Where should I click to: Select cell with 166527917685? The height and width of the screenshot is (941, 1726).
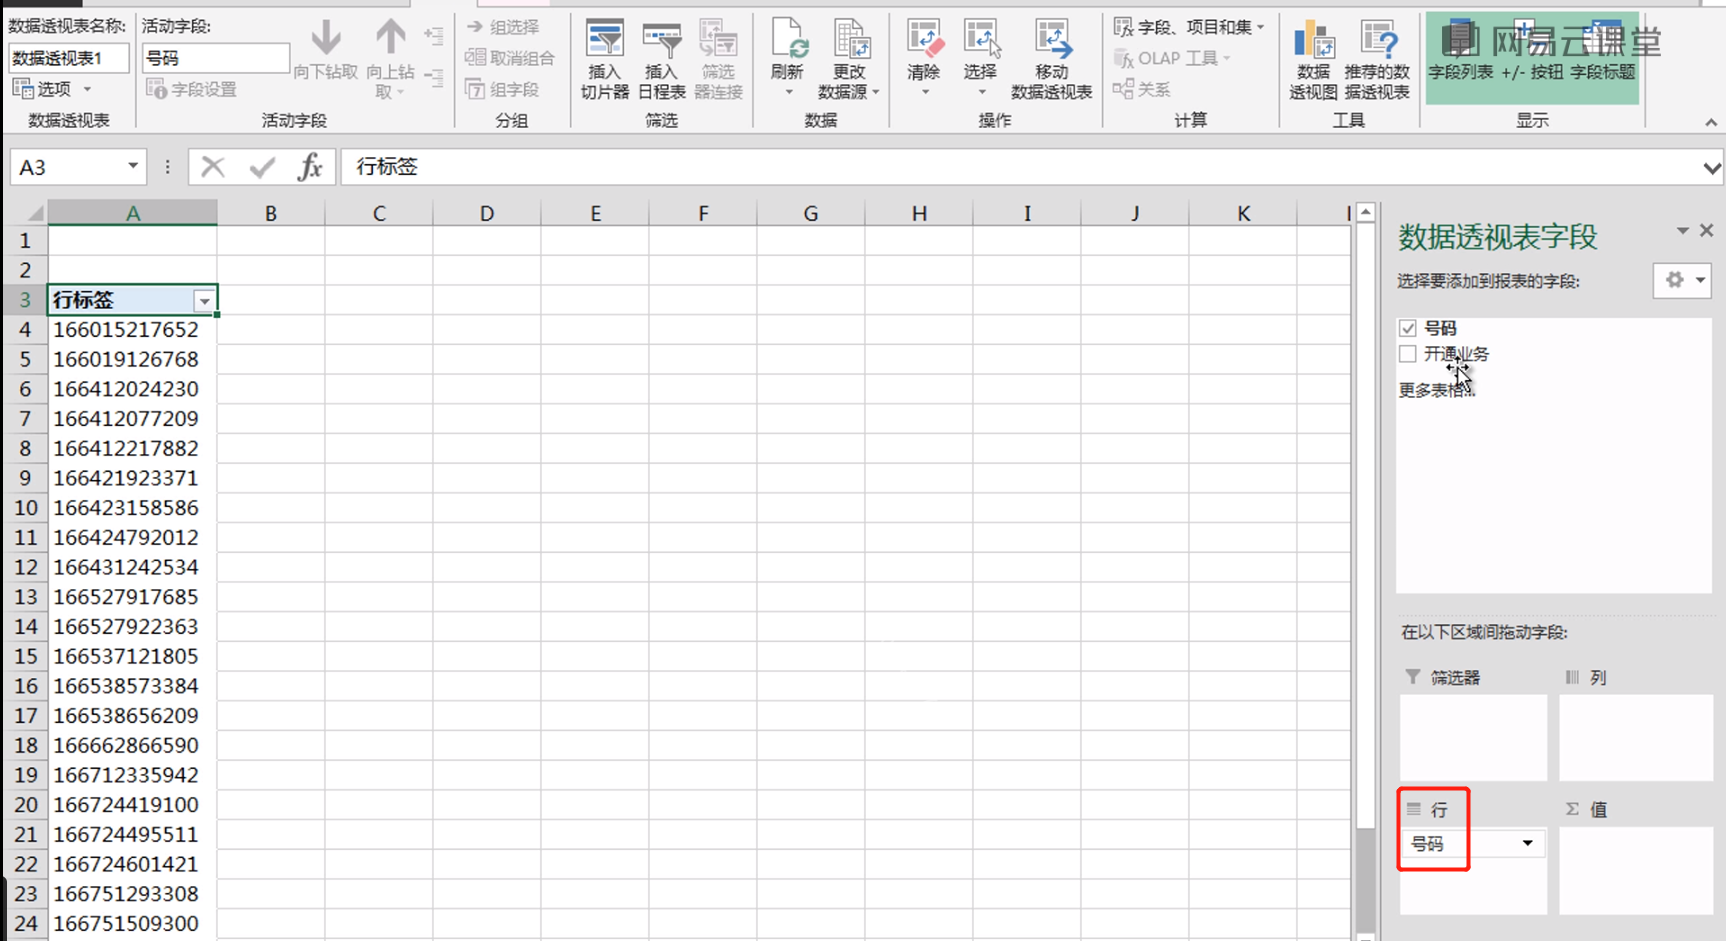132,597
